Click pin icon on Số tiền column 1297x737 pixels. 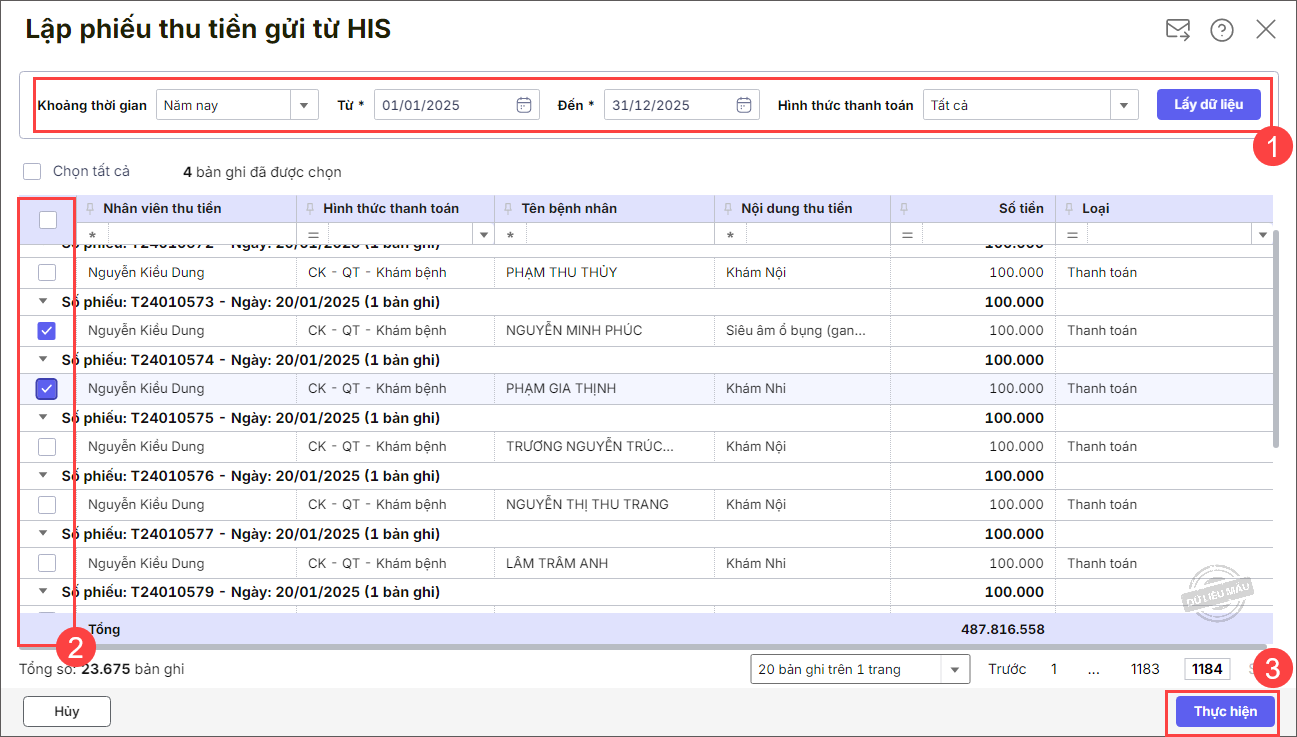click(x=903, y=209)
